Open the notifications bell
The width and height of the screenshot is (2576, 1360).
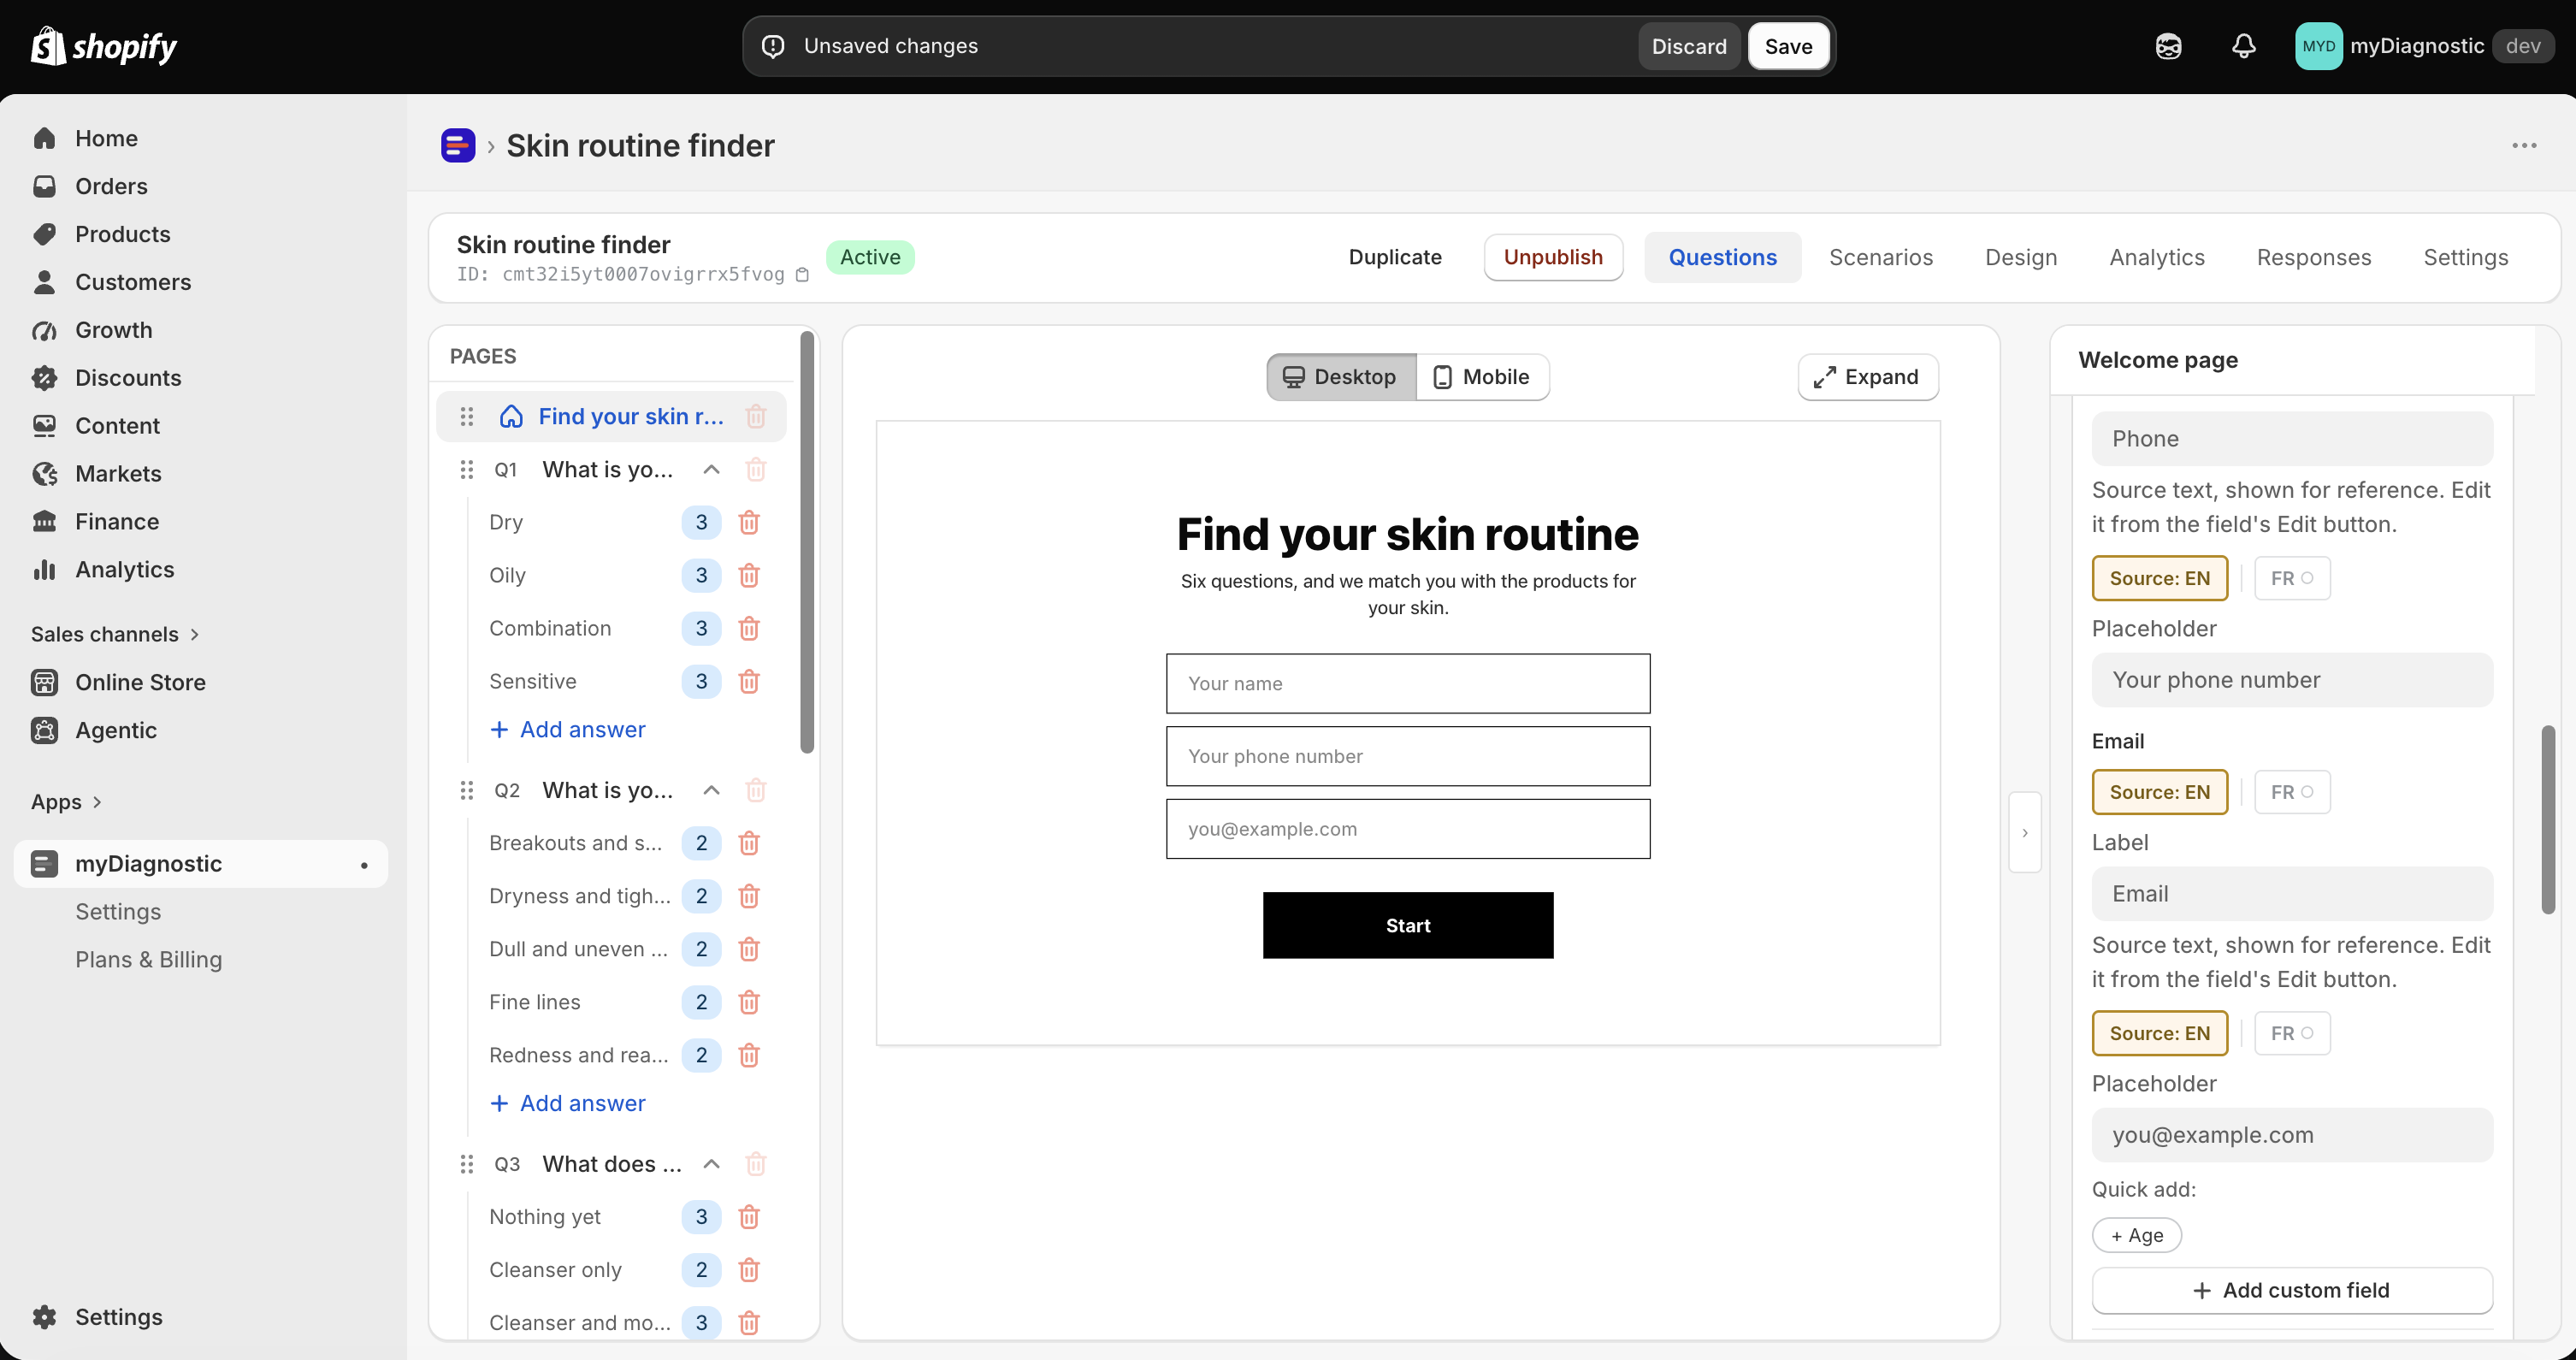tap(2244, 46)
